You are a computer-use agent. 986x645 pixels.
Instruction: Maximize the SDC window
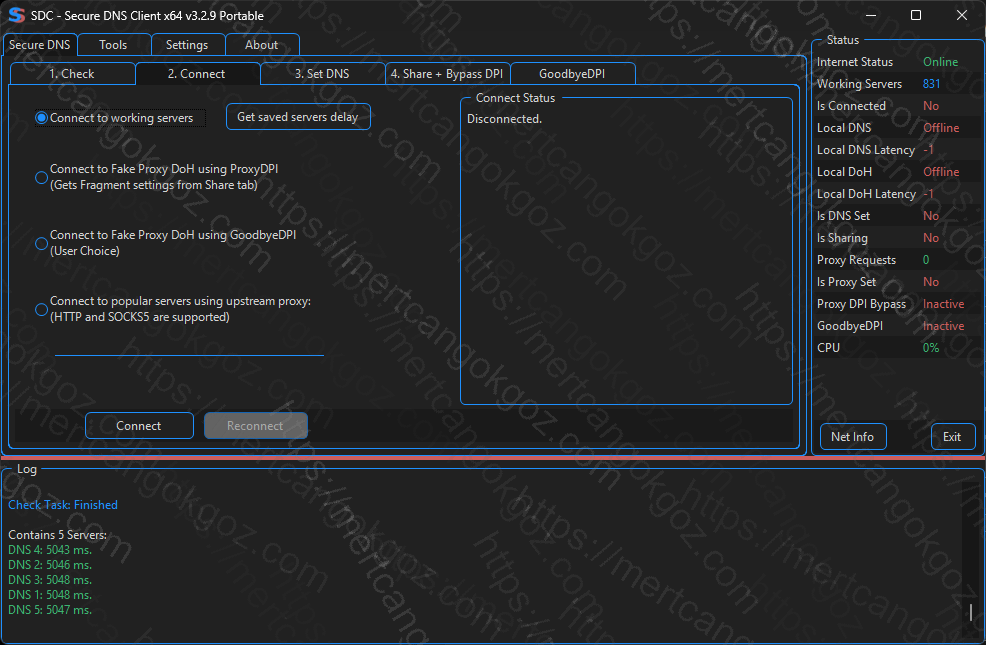pos(916,15)
